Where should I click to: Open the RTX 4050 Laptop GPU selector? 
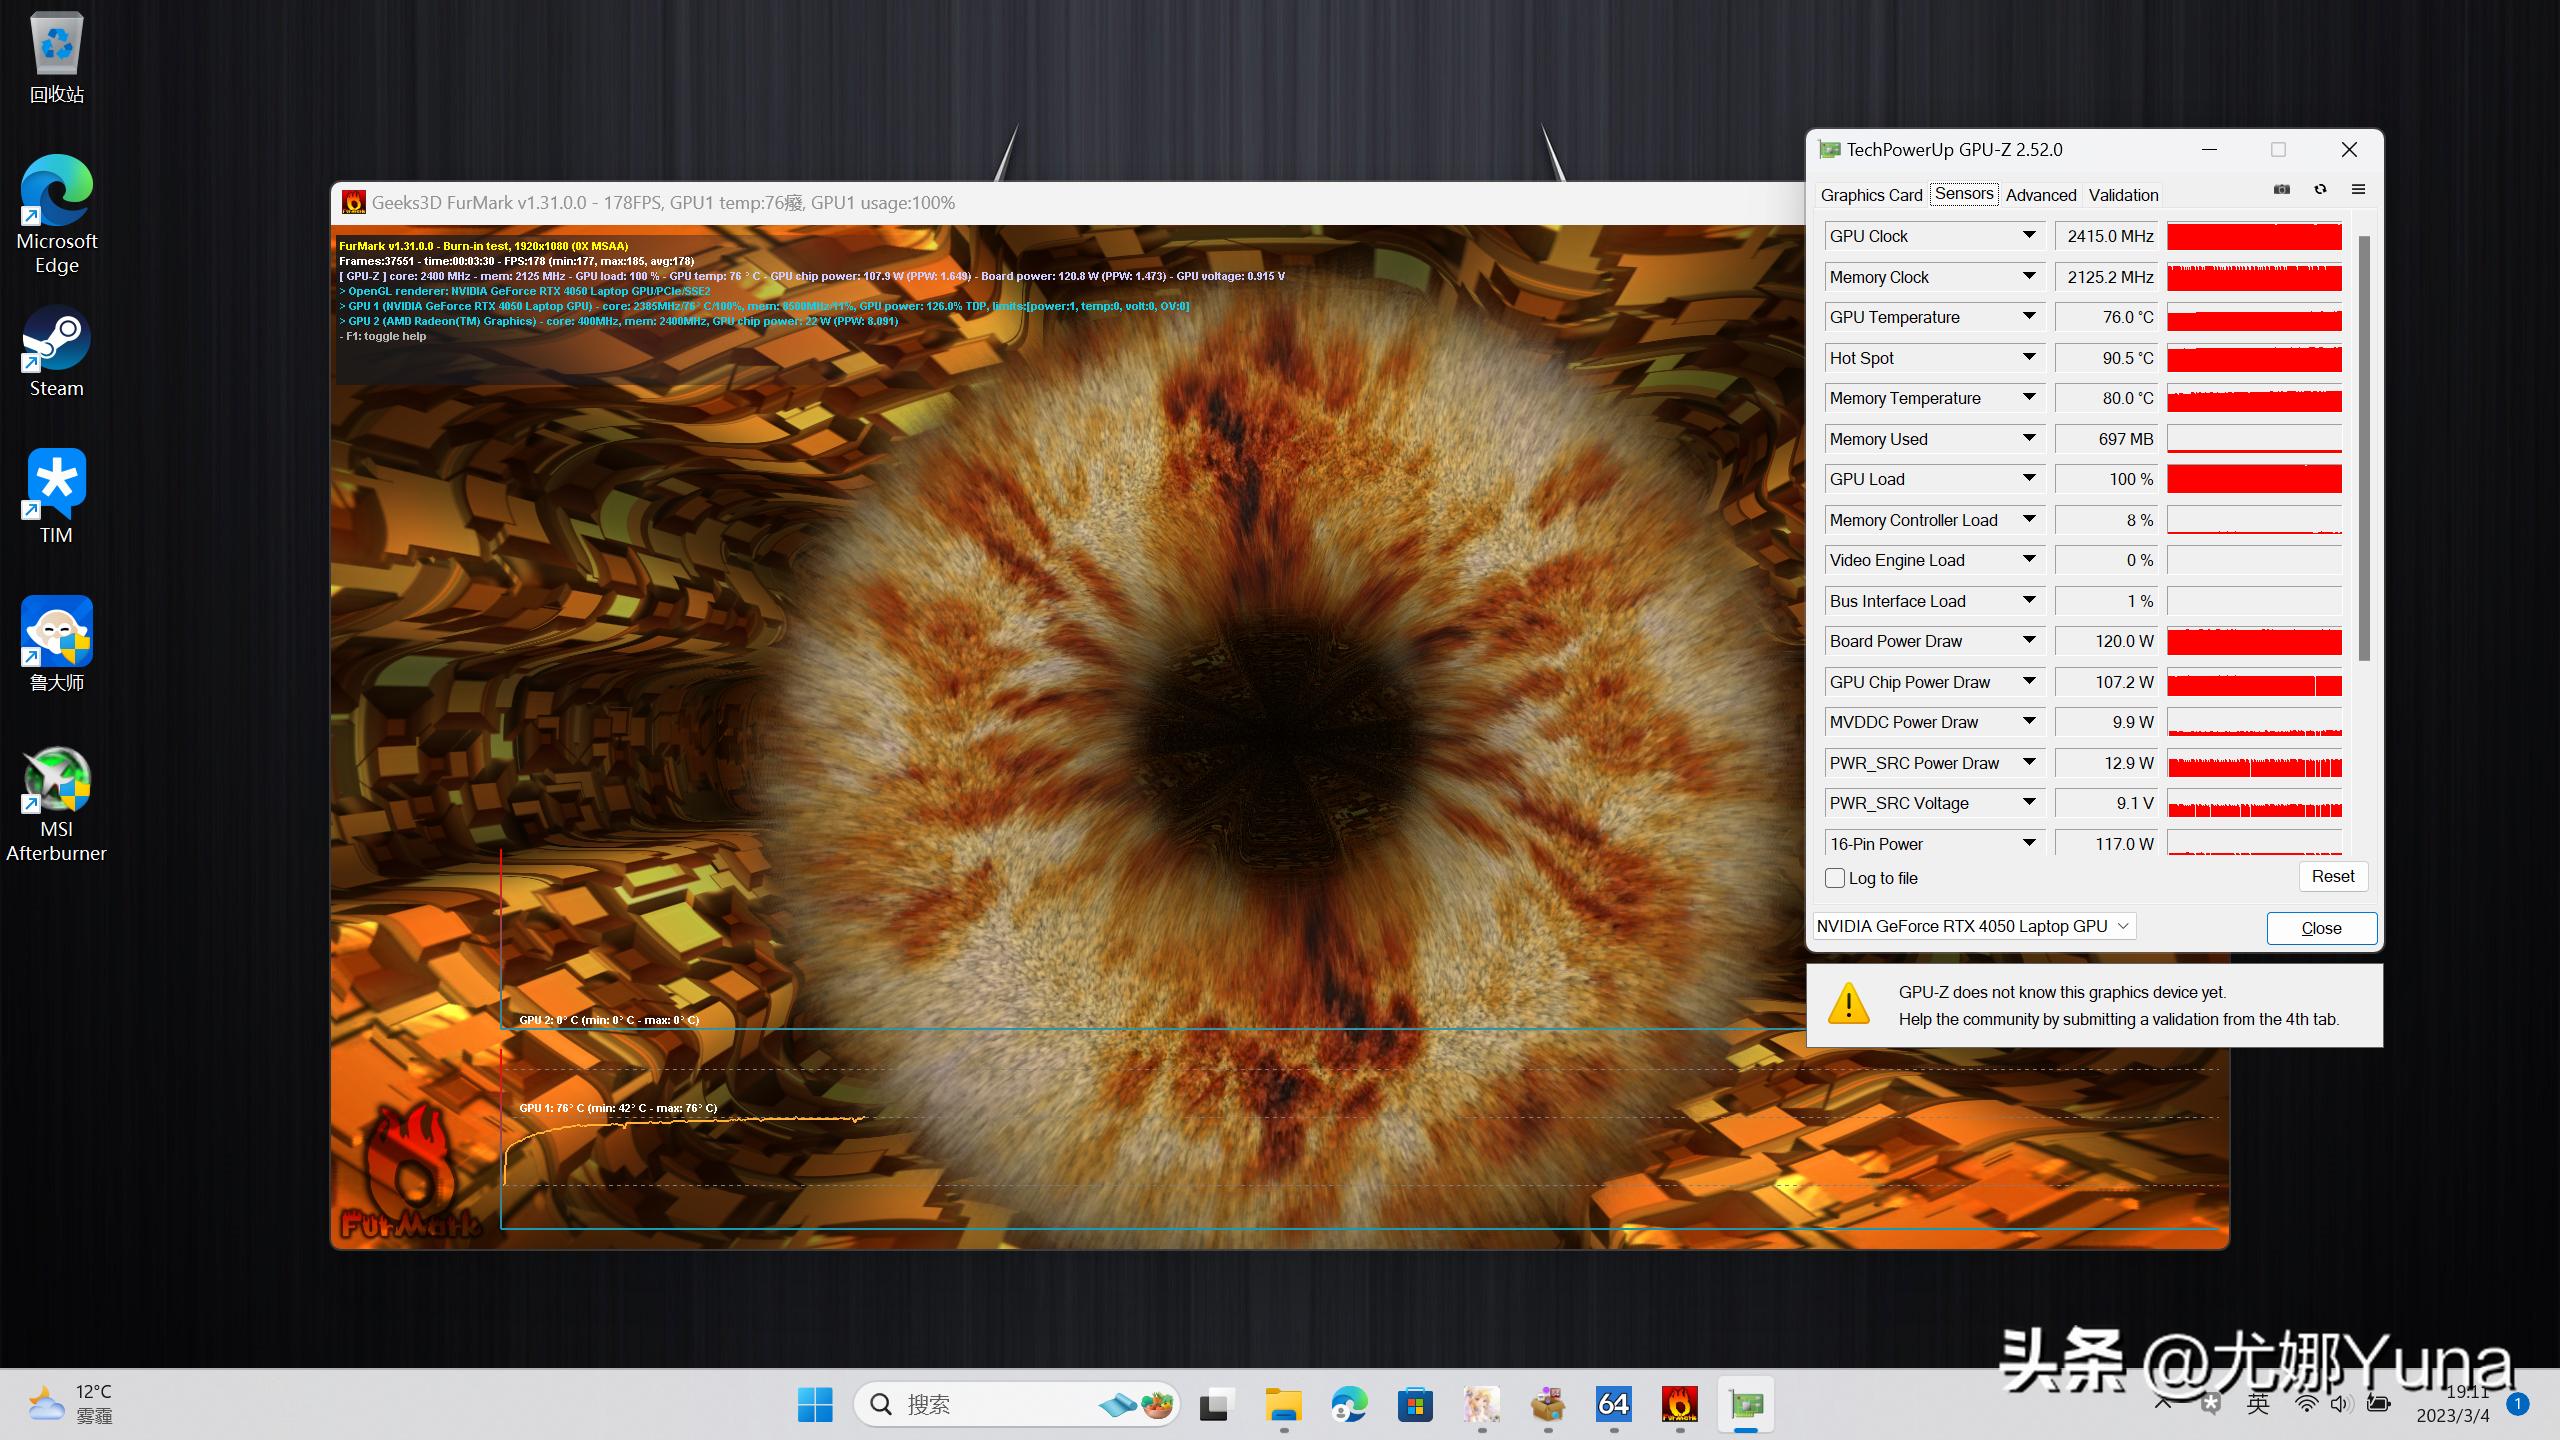click(x=1974, y=926)
